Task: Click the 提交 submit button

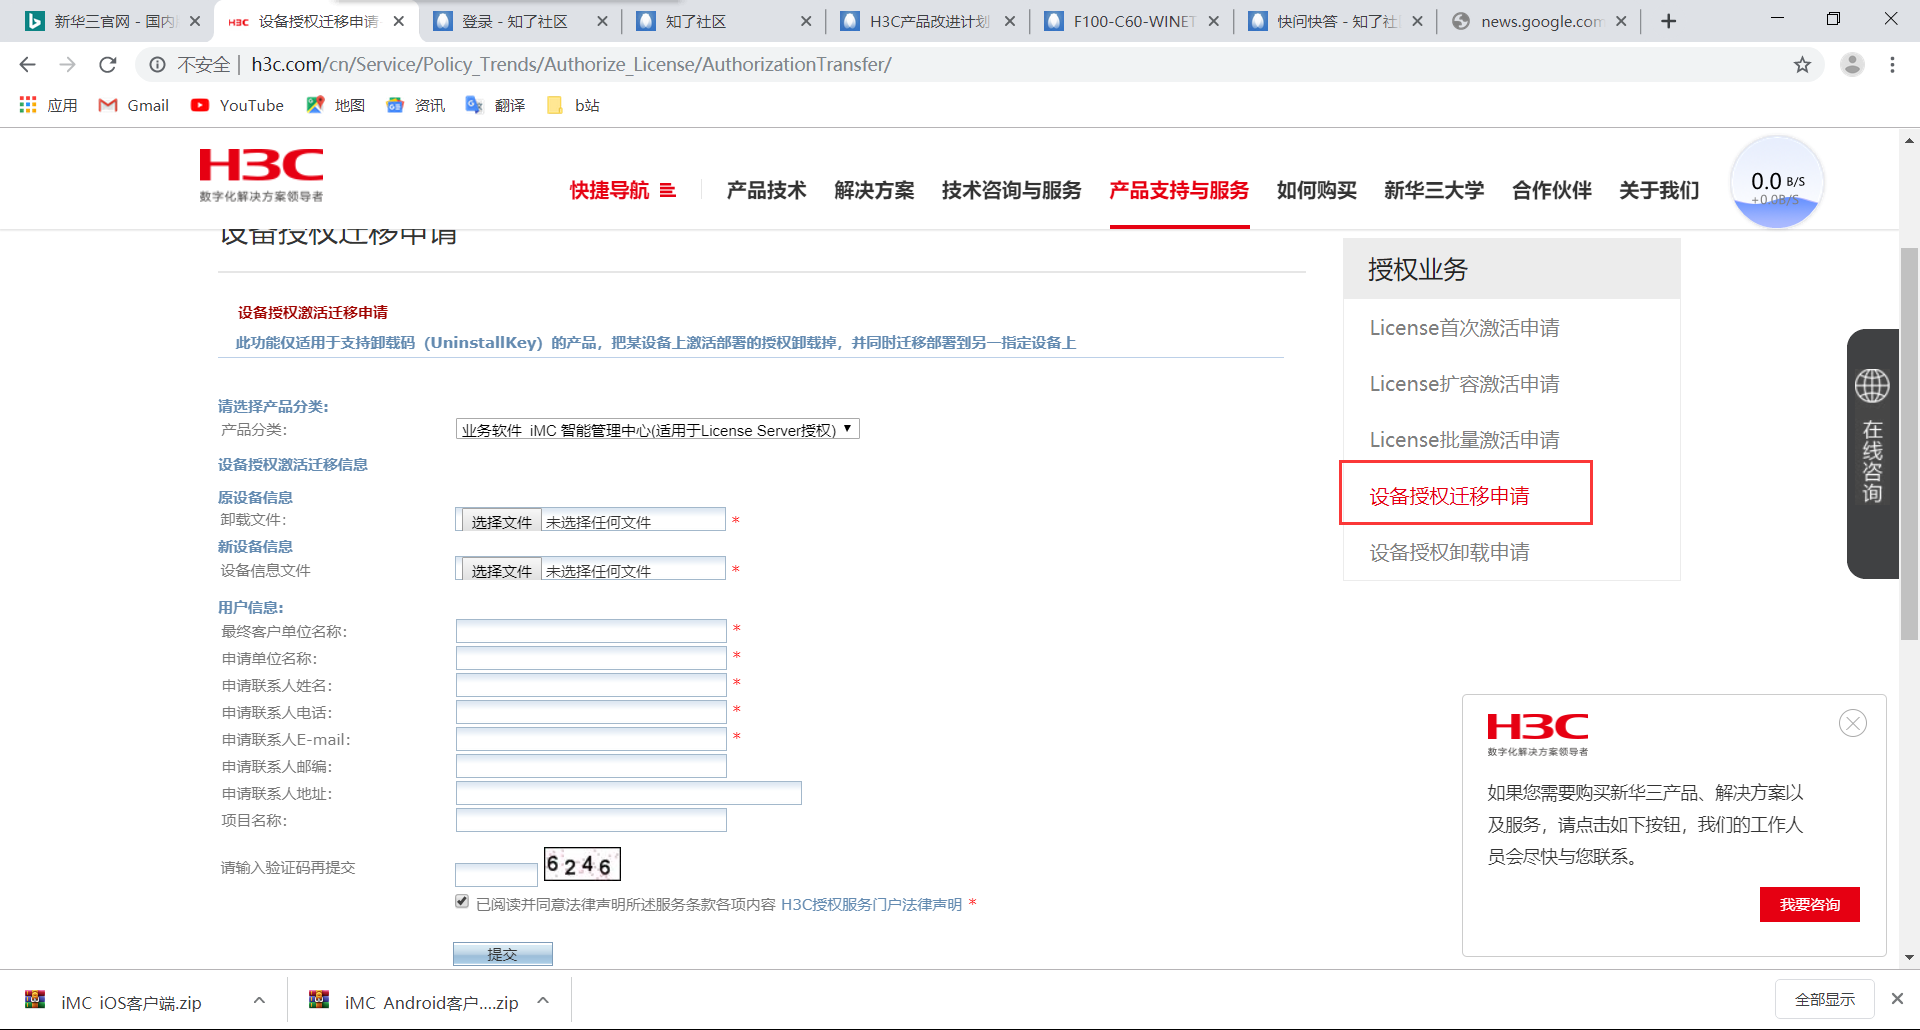Action: click(x=502, y=954)
